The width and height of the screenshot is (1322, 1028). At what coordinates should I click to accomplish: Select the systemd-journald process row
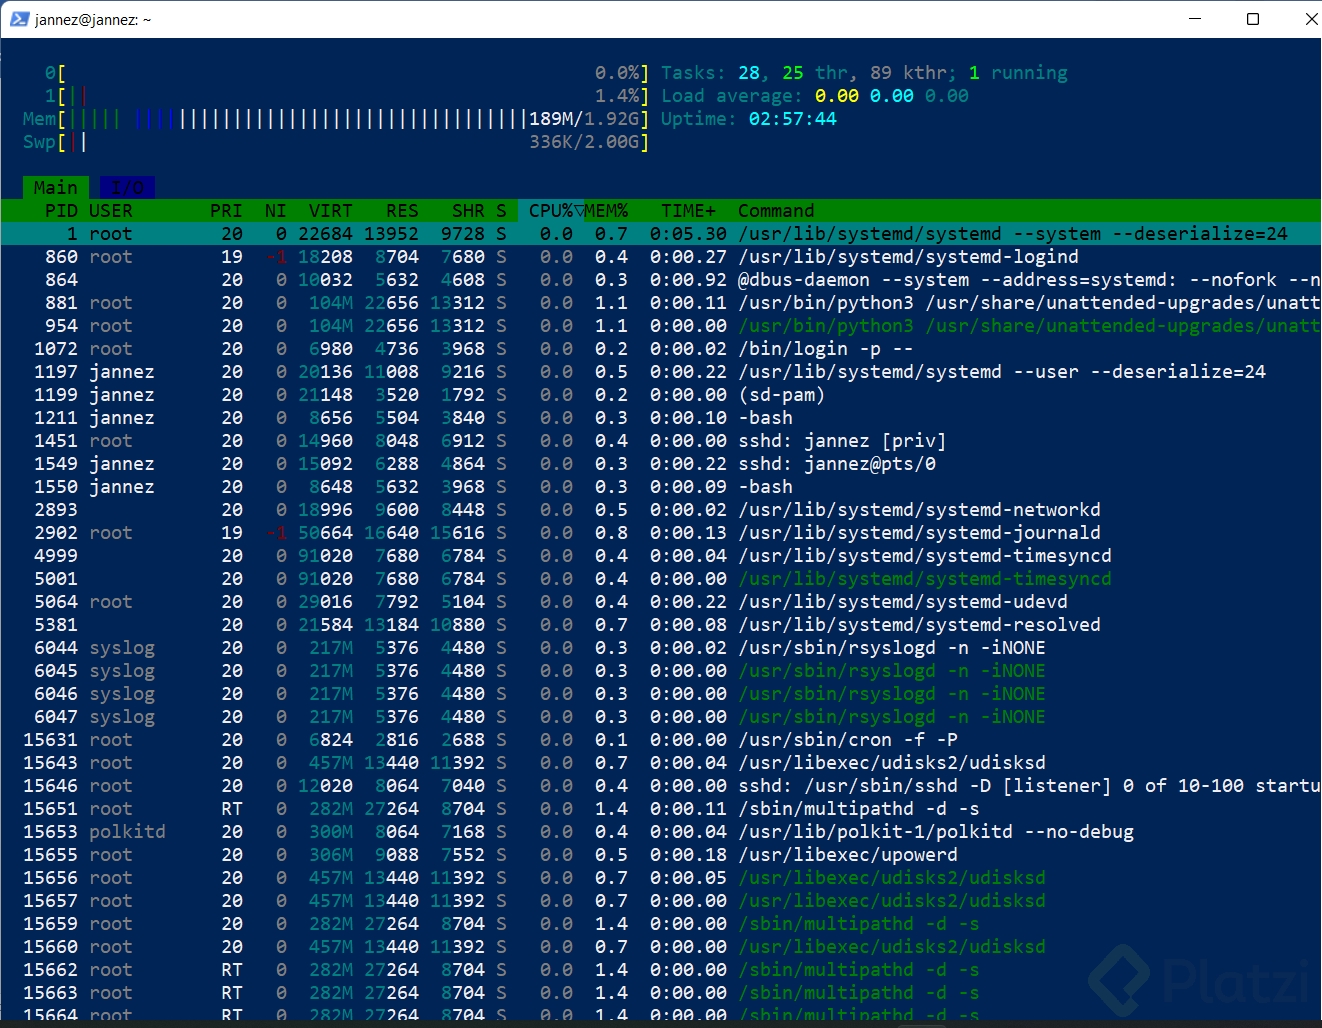pos(661,533)
